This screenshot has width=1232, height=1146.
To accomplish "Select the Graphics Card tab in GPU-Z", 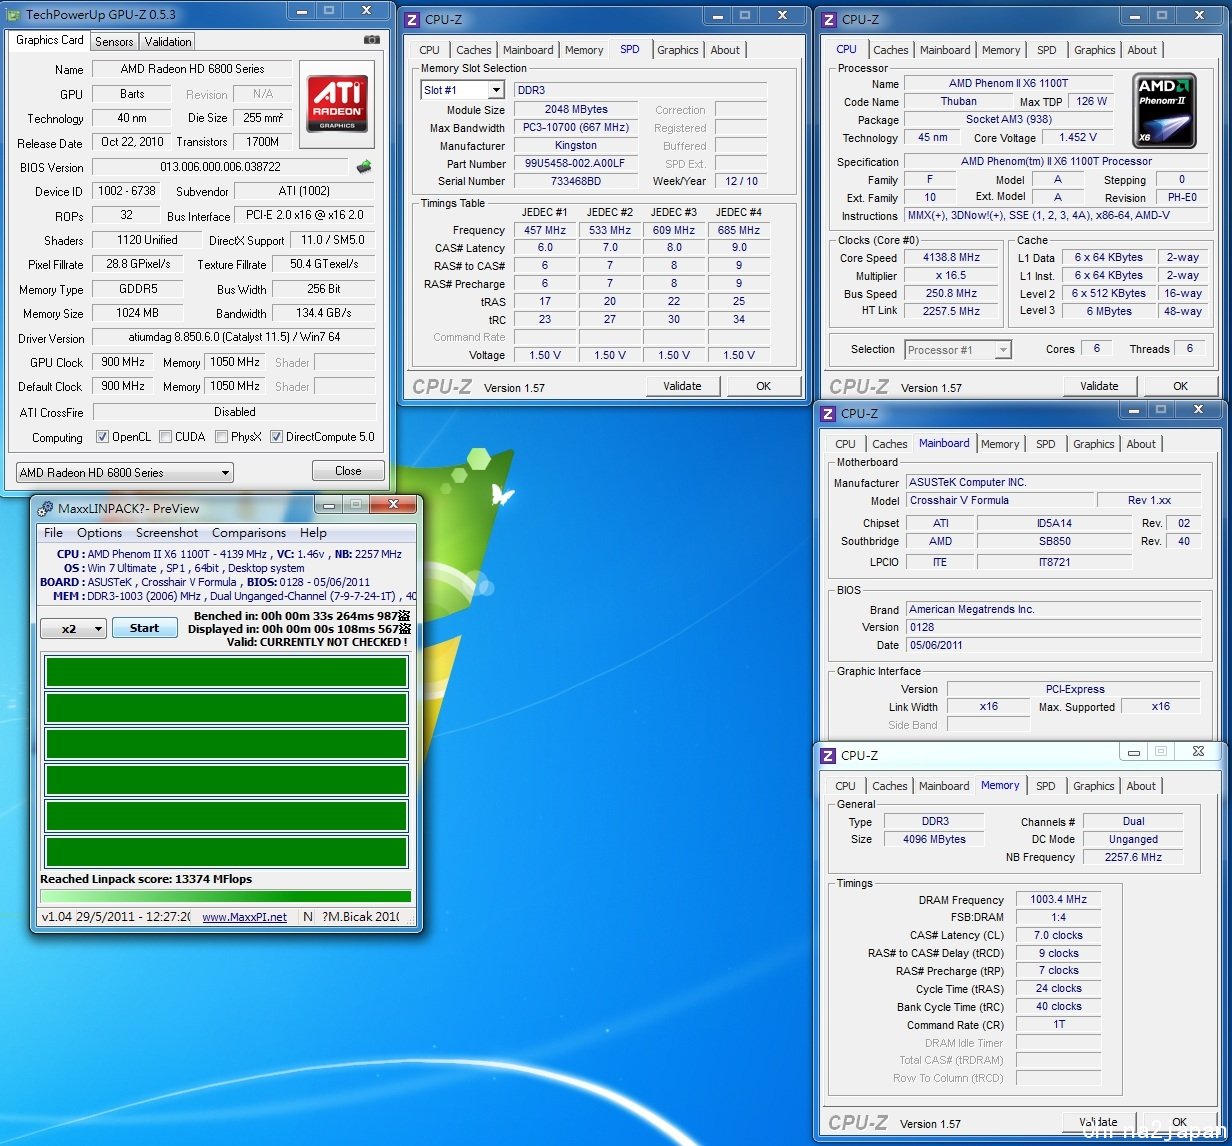I will 50,40.
